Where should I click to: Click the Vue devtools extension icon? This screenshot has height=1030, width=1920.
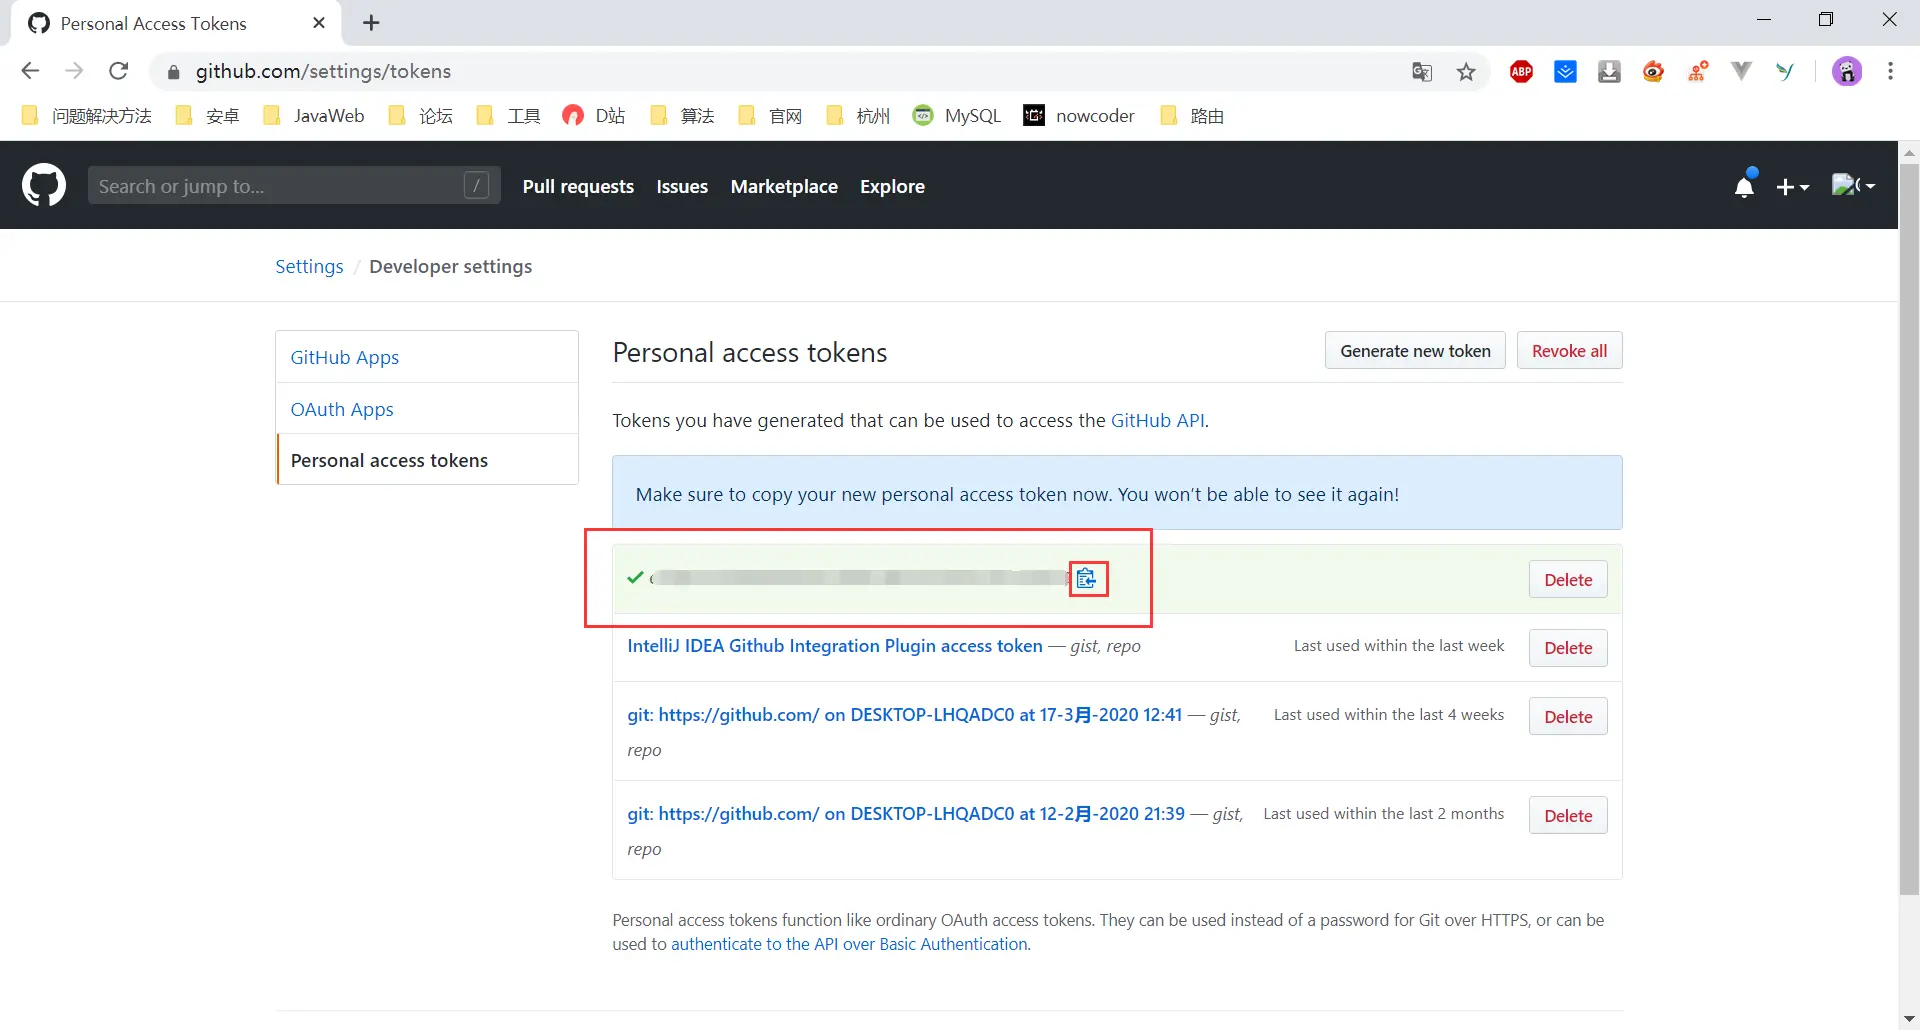pos(1742,71)
